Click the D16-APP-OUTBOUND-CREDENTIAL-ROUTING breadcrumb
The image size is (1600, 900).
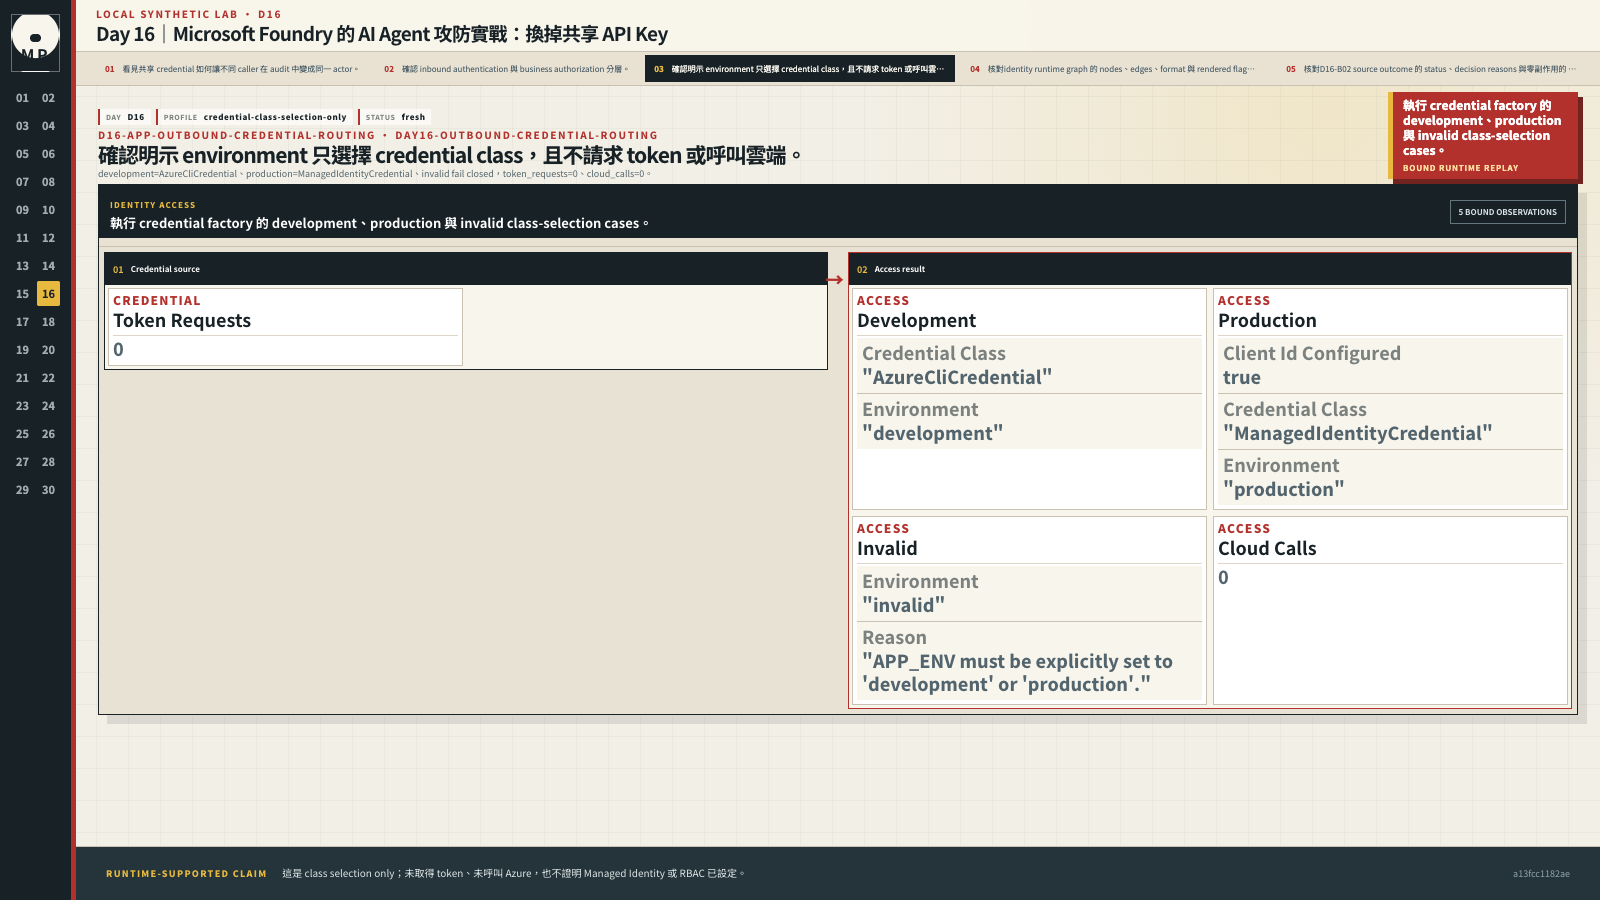coord(236,135)
